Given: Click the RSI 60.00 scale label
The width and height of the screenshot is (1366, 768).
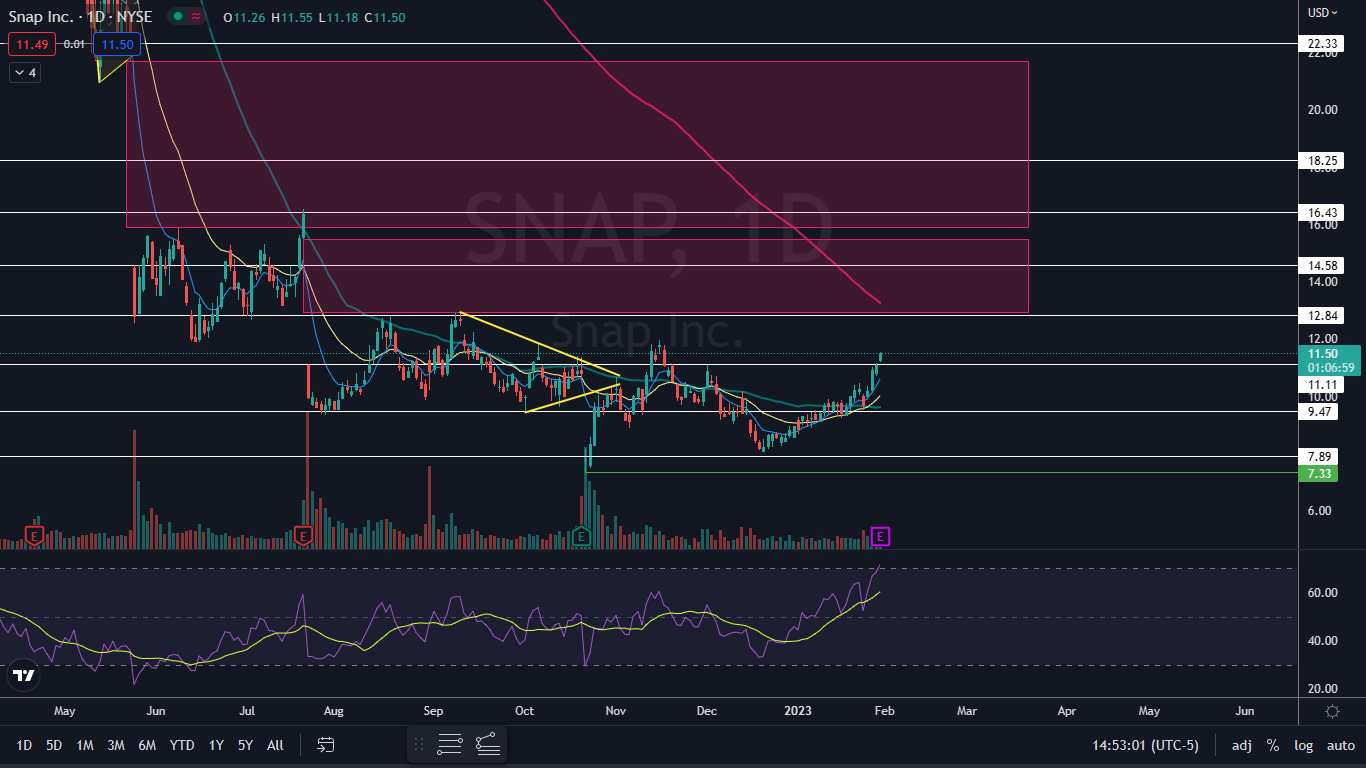Looking at the screenshot, I should [1324, 593].
